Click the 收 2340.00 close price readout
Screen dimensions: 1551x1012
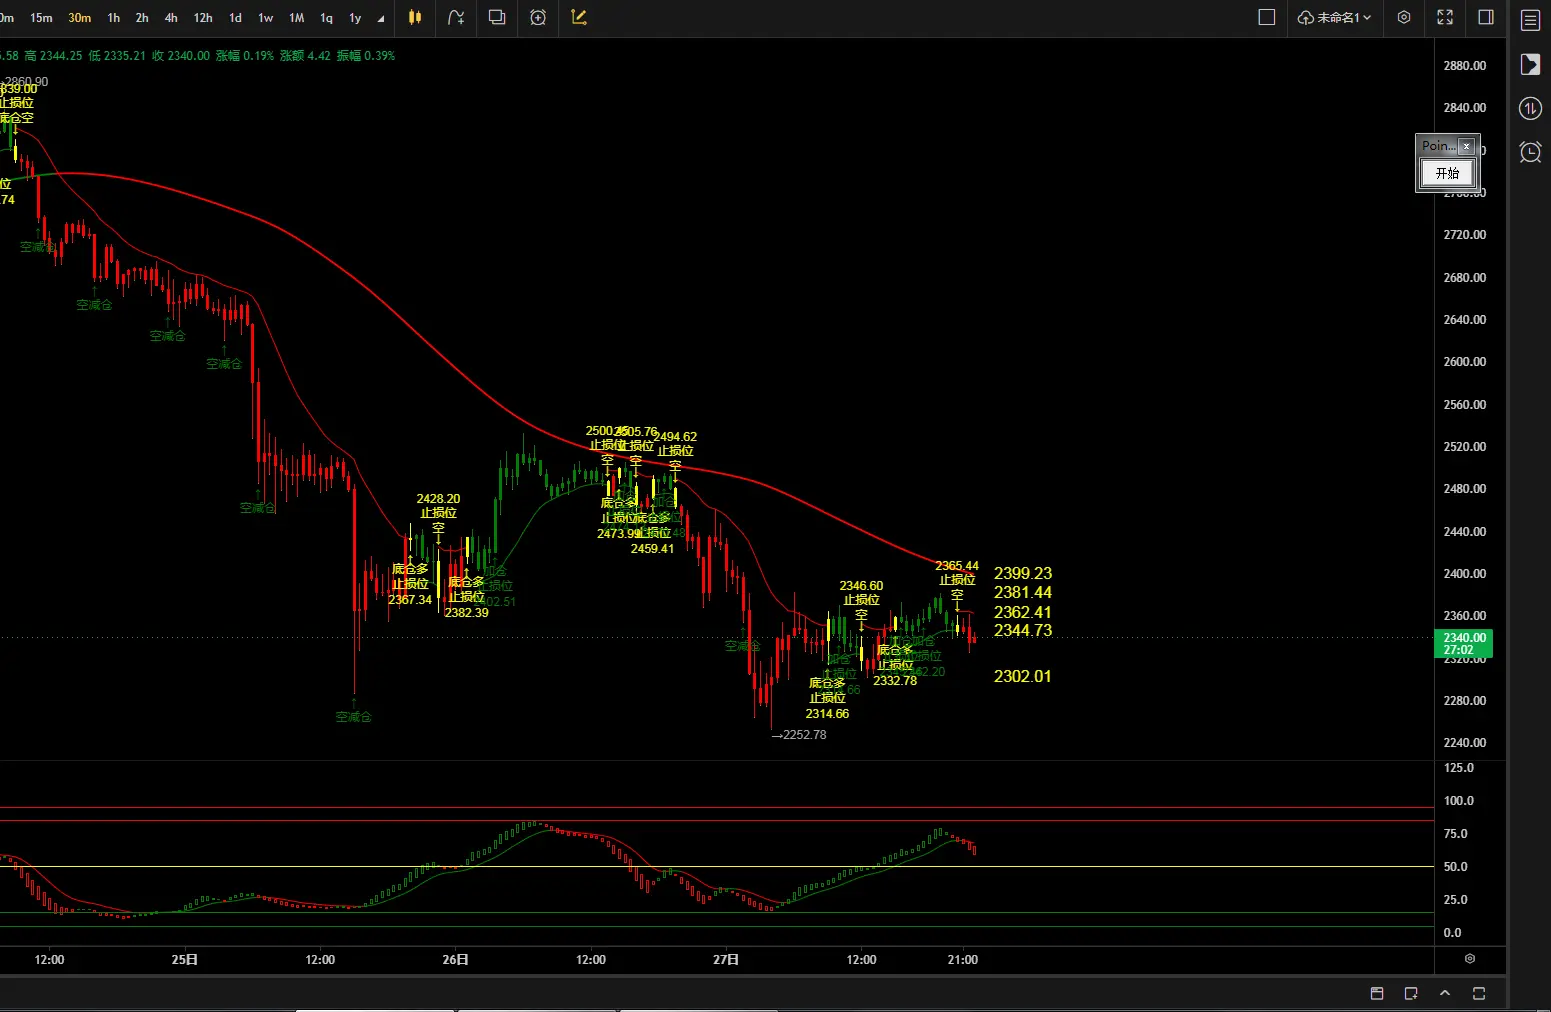coord(181,56)
